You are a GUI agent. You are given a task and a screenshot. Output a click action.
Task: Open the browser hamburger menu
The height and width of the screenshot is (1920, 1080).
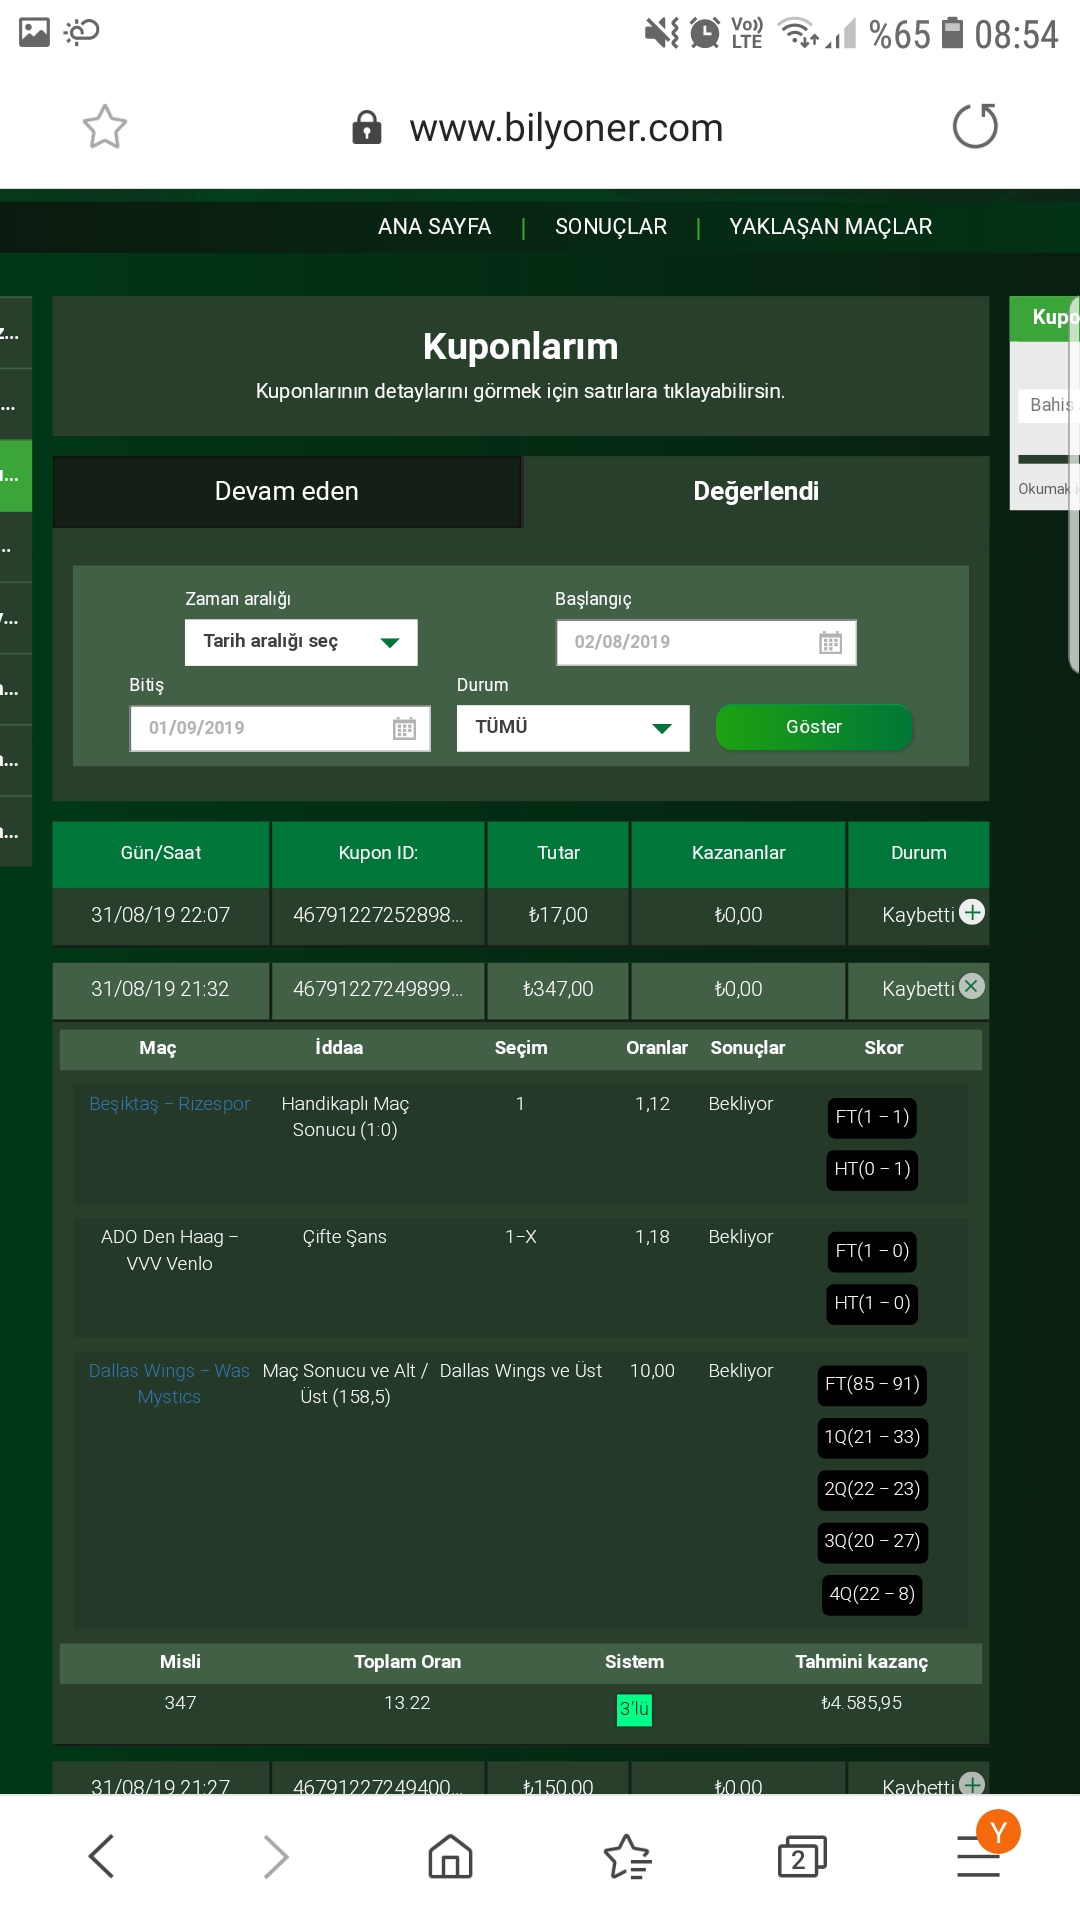pos(978,1857)
